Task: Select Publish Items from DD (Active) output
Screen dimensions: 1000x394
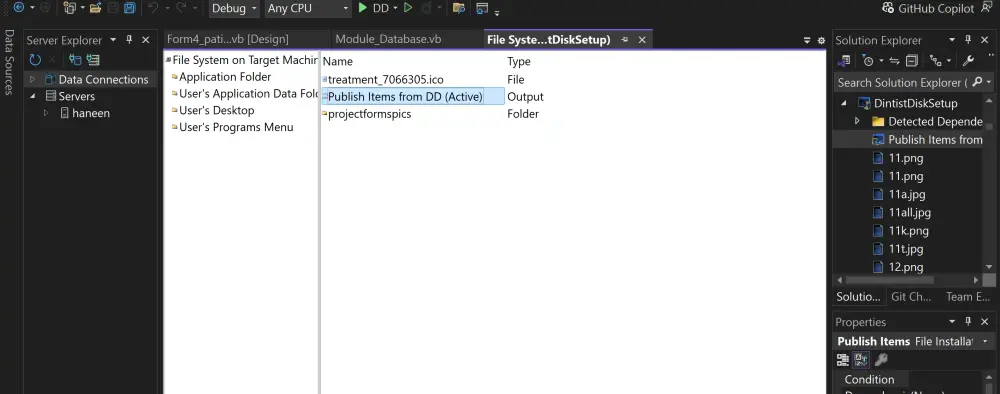Action: (x=406, y=97)
